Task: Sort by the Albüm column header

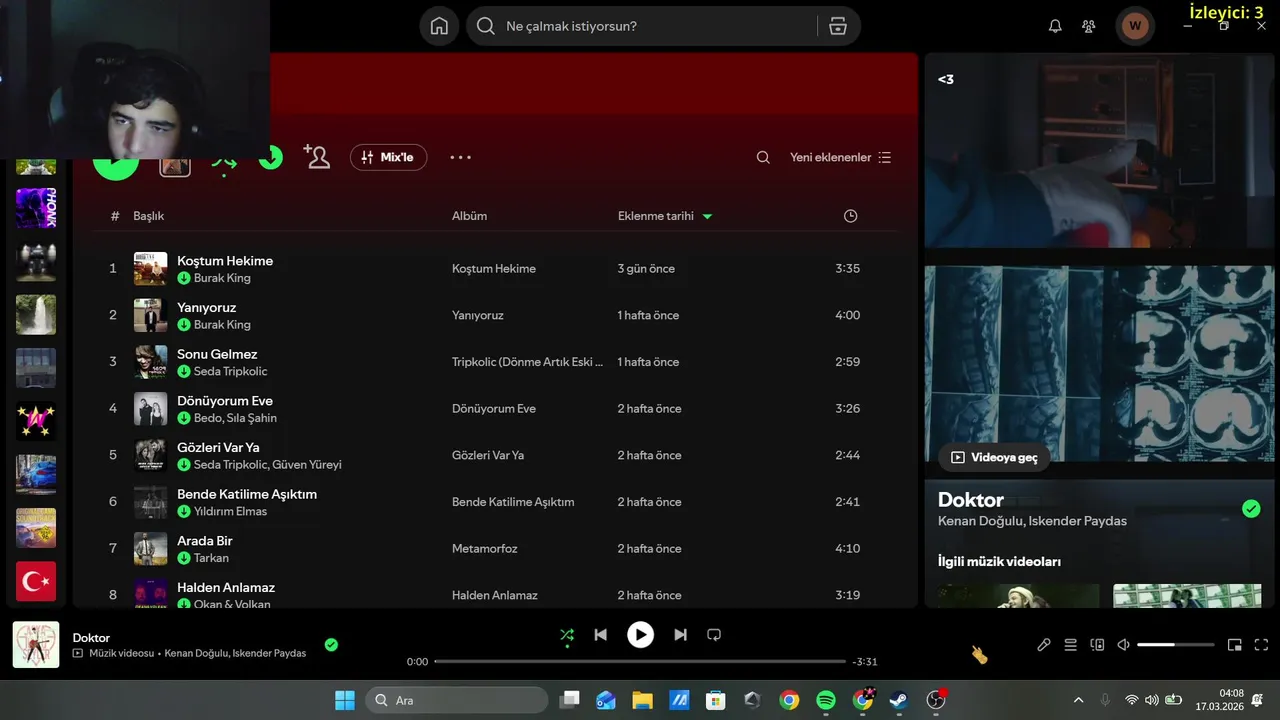Action: pos(469,216)
